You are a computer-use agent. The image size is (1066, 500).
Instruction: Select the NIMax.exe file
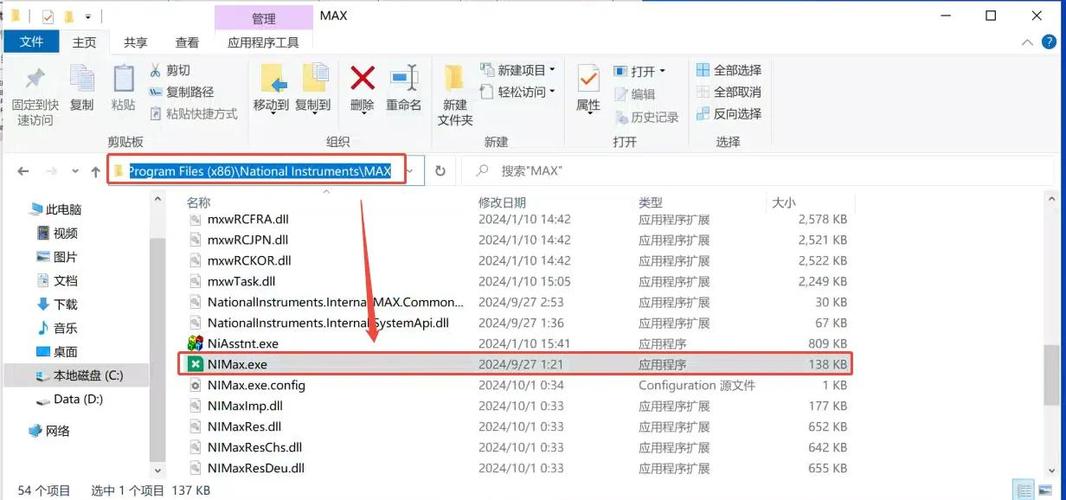point(515,364)
